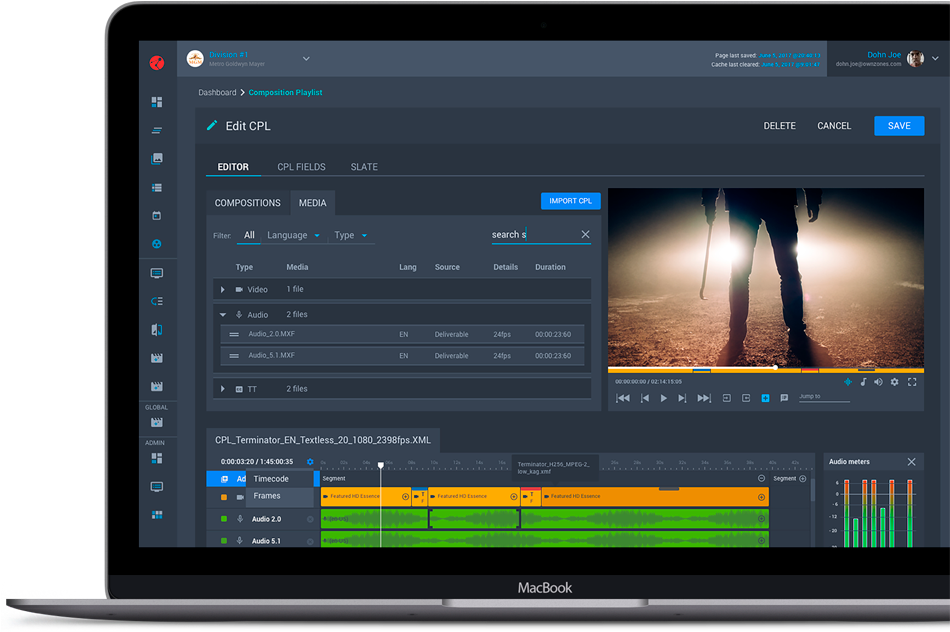Click the music note audio icon

863,382
